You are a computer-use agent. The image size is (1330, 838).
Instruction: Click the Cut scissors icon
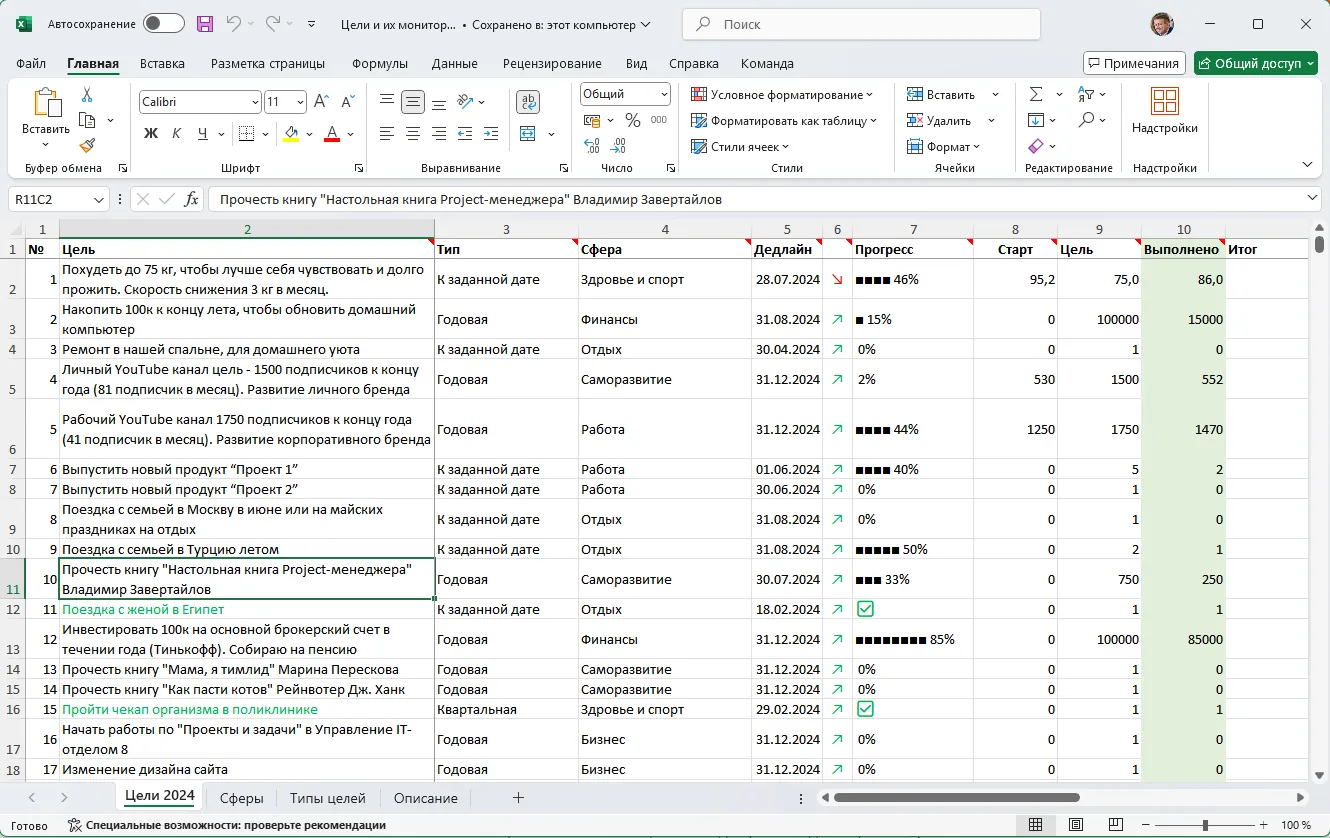pyautogui.click(x=87, y=95)
